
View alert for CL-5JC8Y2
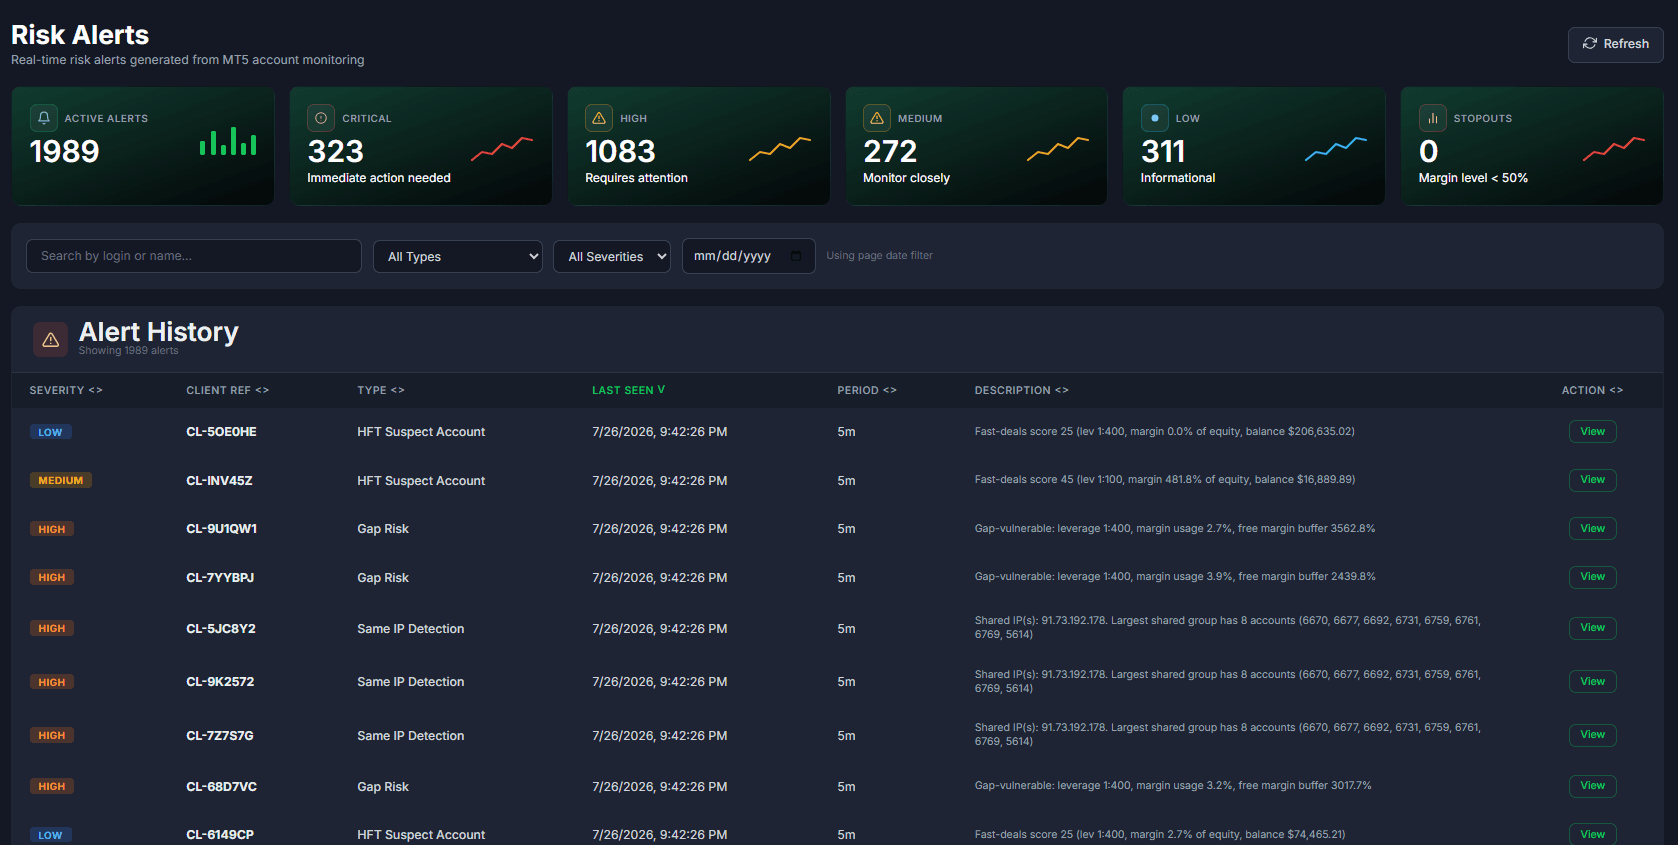click(1592, 628)
